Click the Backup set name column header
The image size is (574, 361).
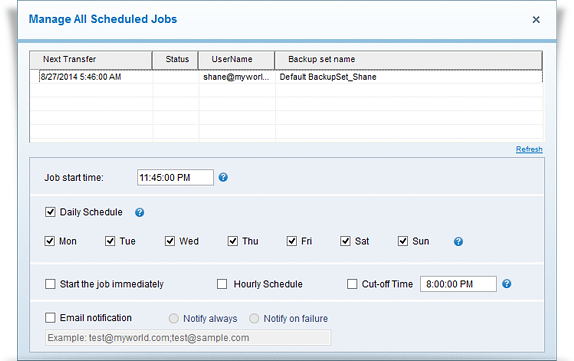click(x=408, y=60)
